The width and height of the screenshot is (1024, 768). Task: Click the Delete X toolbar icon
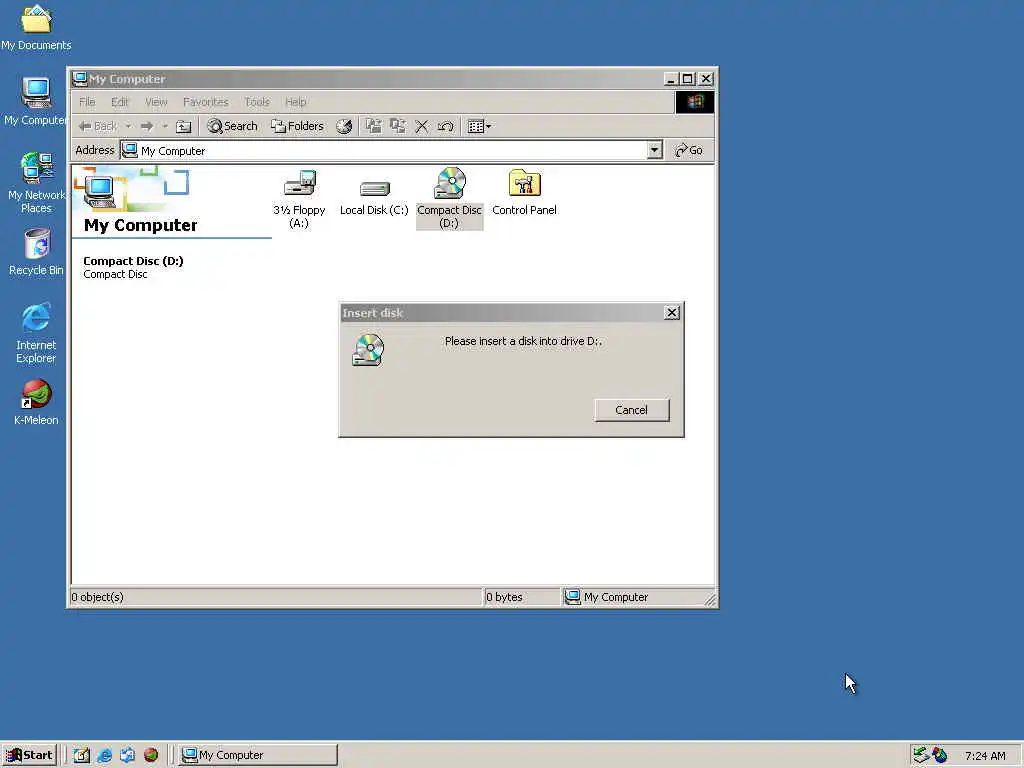(422, 126)
